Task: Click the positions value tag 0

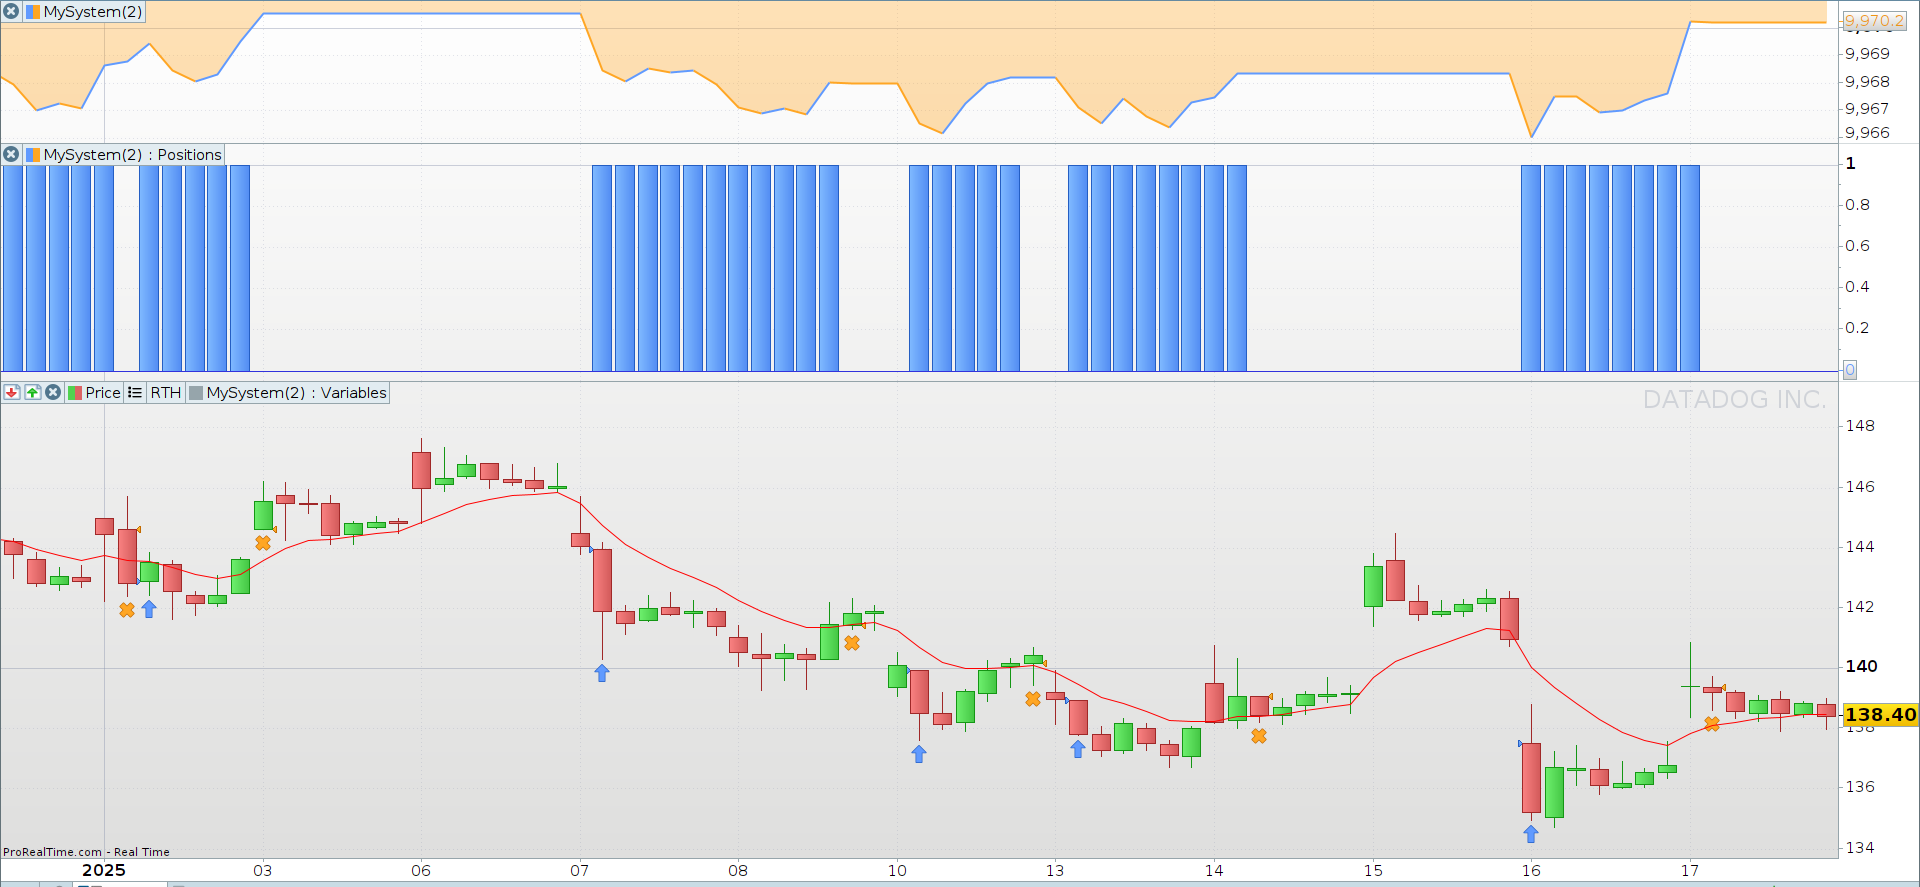Action: coord(1850,370)
